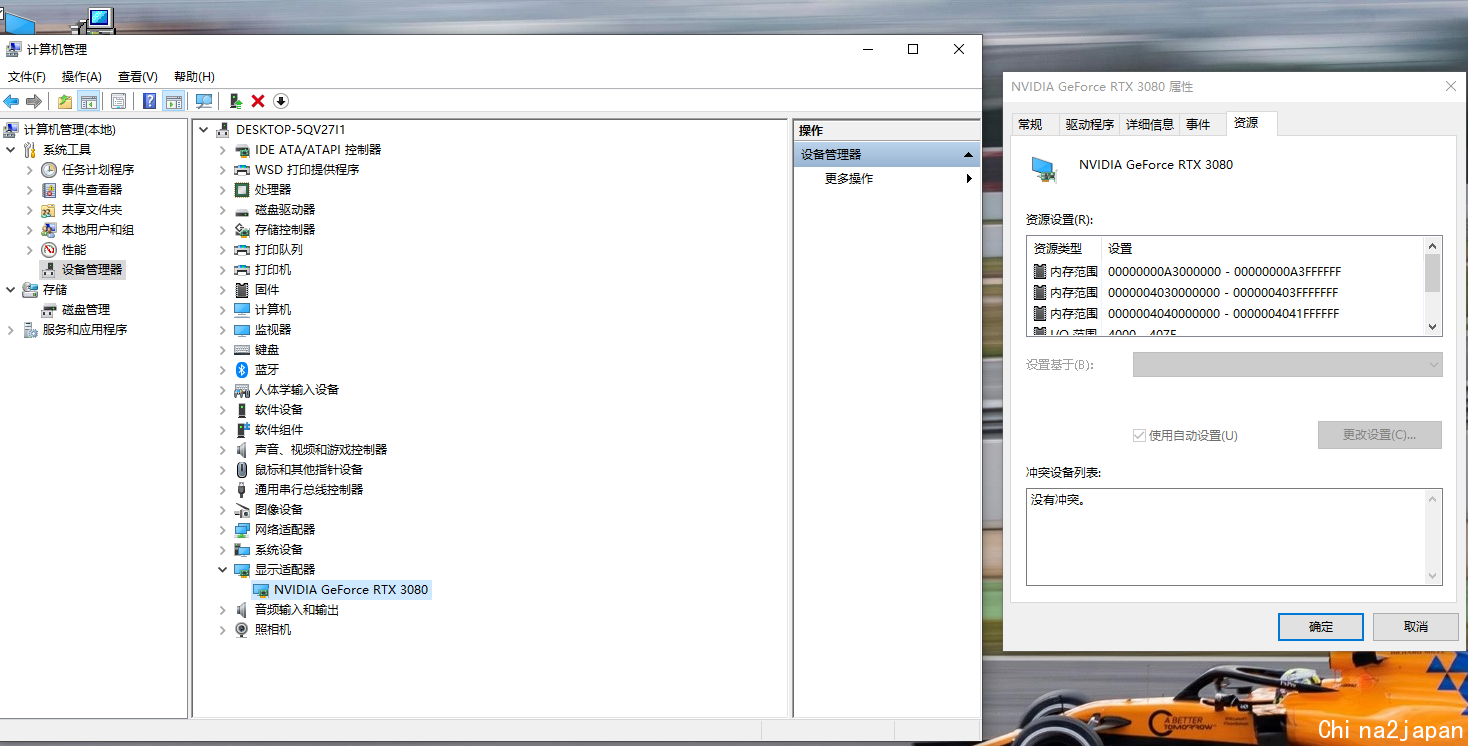Viewport: 1468px width, 746px height.
Task: Select the 蓝牙 device category
Action: (x=267, y=370)
